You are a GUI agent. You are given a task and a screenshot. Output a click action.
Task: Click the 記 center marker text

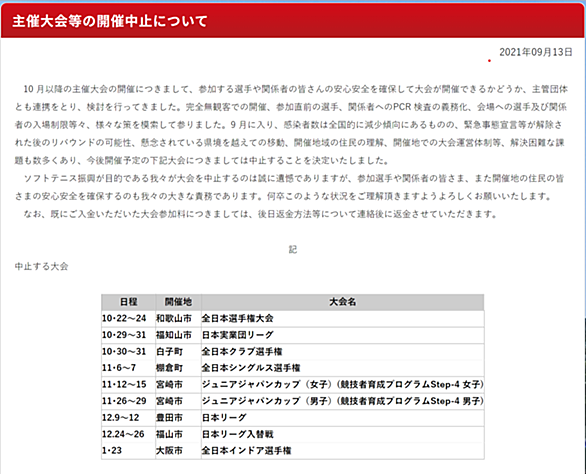[293, 249]
